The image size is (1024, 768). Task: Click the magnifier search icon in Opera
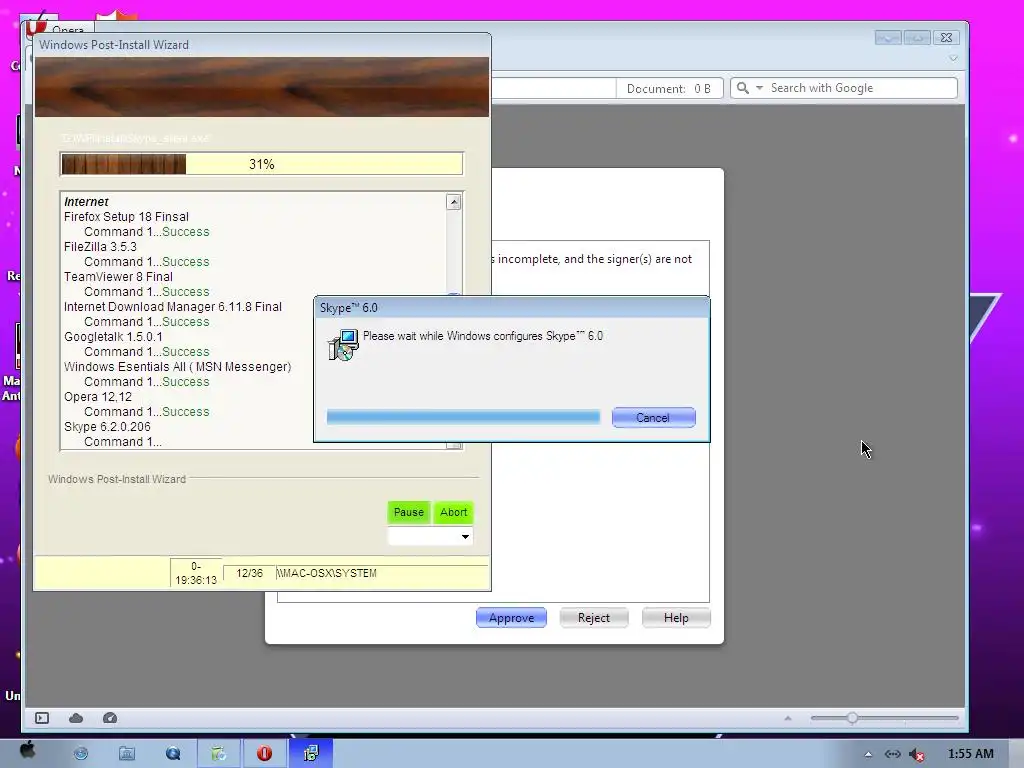click(x=743, y=88)
